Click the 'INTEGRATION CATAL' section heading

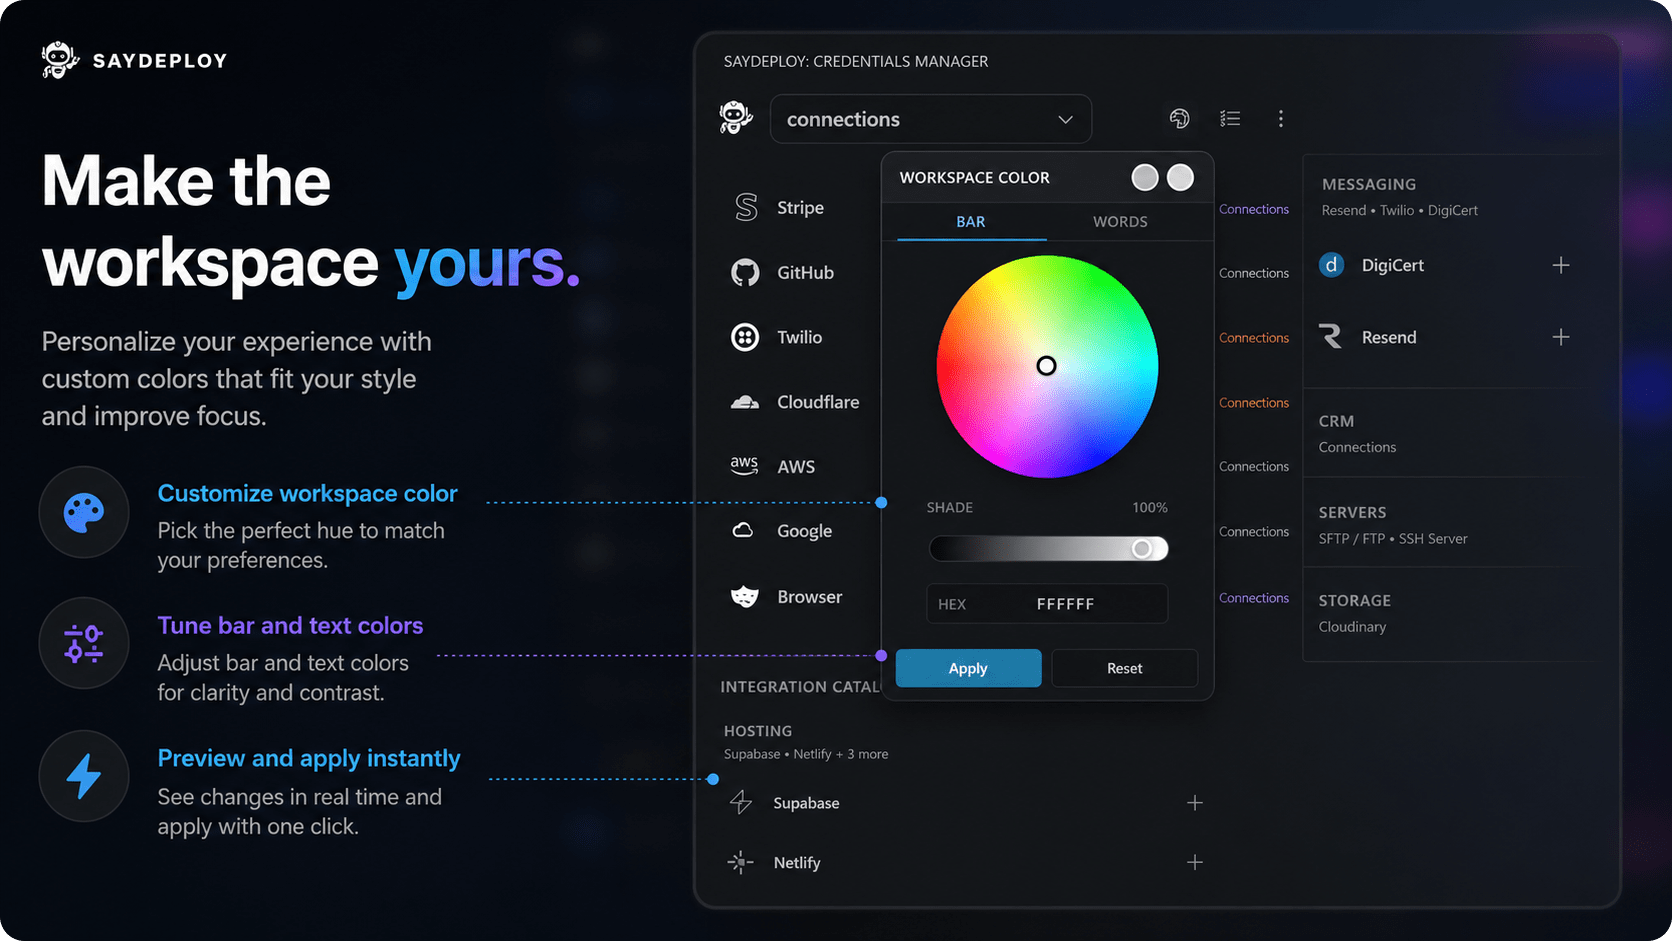(800, 687)
